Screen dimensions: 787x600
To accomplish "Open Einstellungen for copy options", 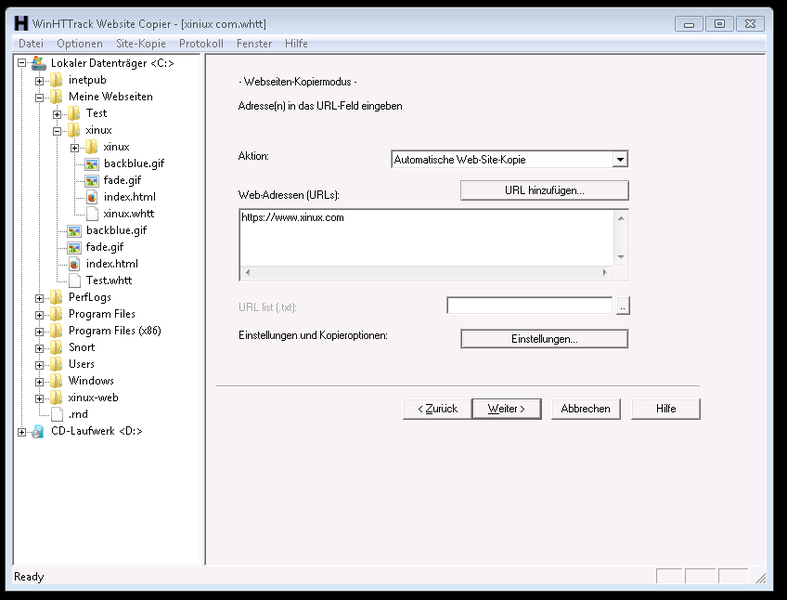I will click(x=544, y=339).
